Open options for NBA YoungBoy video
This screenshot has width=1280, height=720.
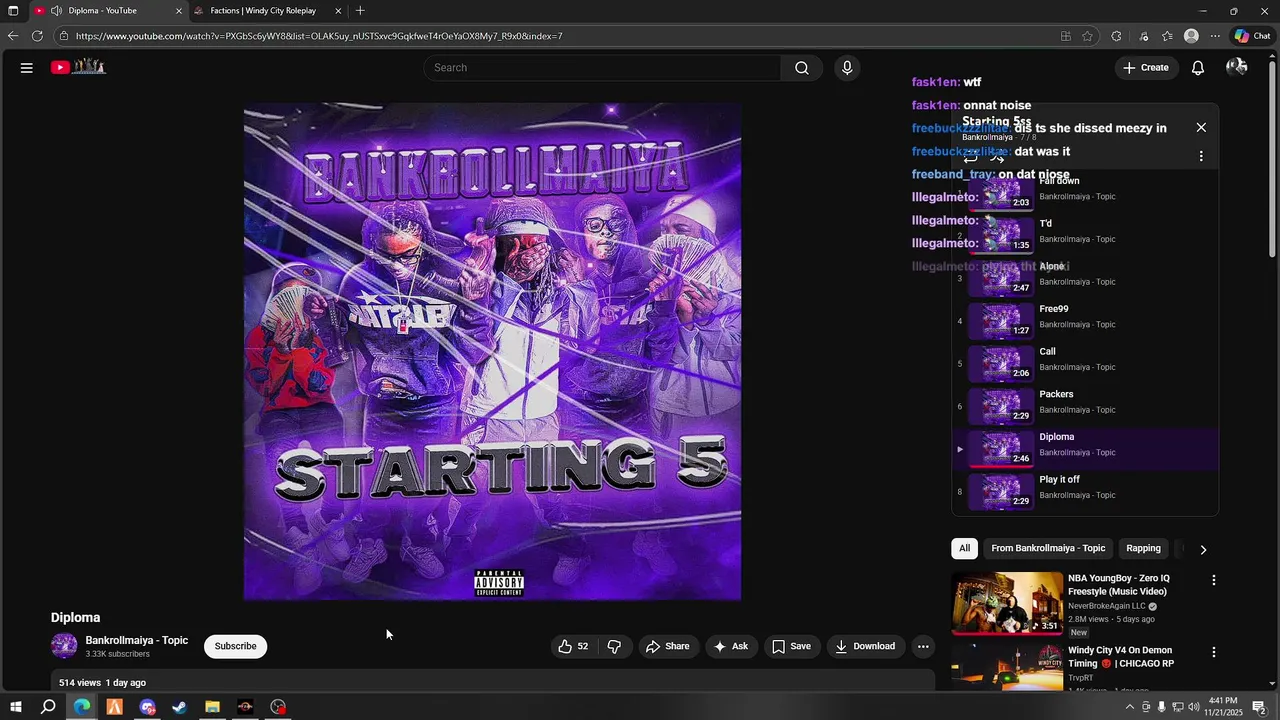[x=1214, y=580]
